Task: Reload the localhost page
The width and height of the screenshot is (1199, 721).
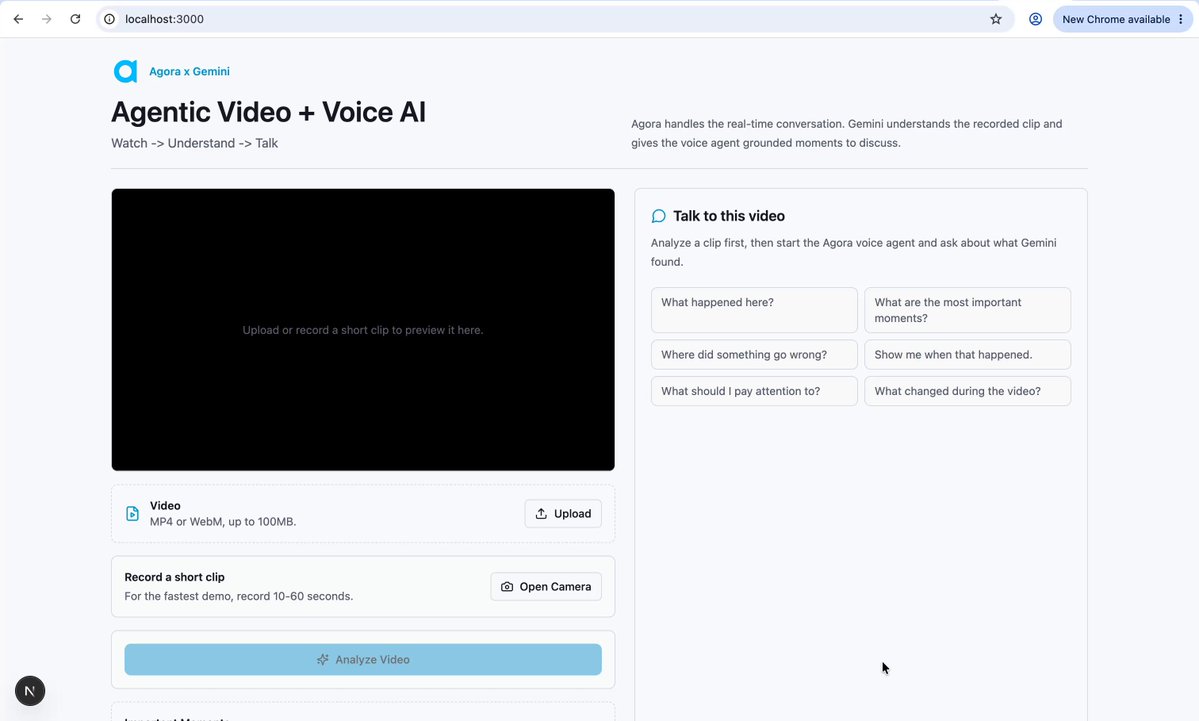Action: [75, 19]
